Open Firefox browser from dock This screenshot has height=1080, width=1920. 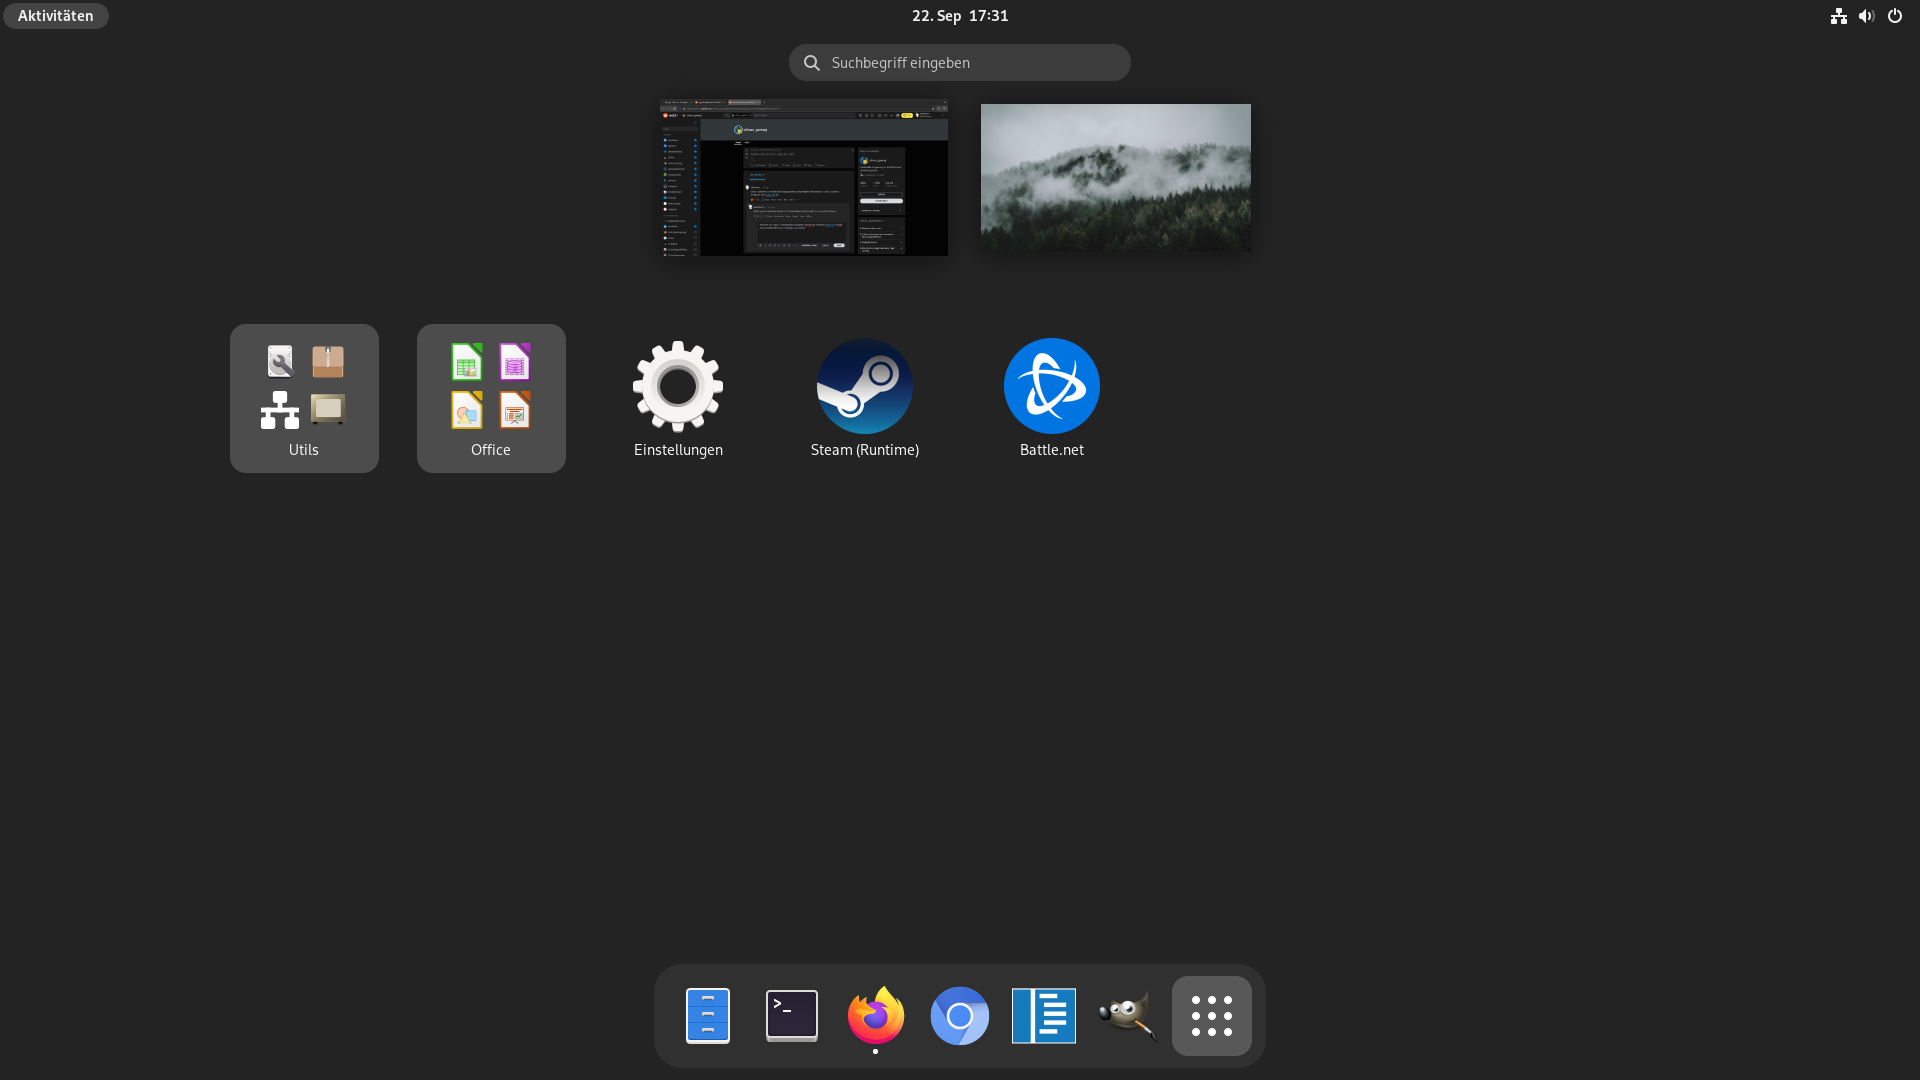(x=874, y=1015)
